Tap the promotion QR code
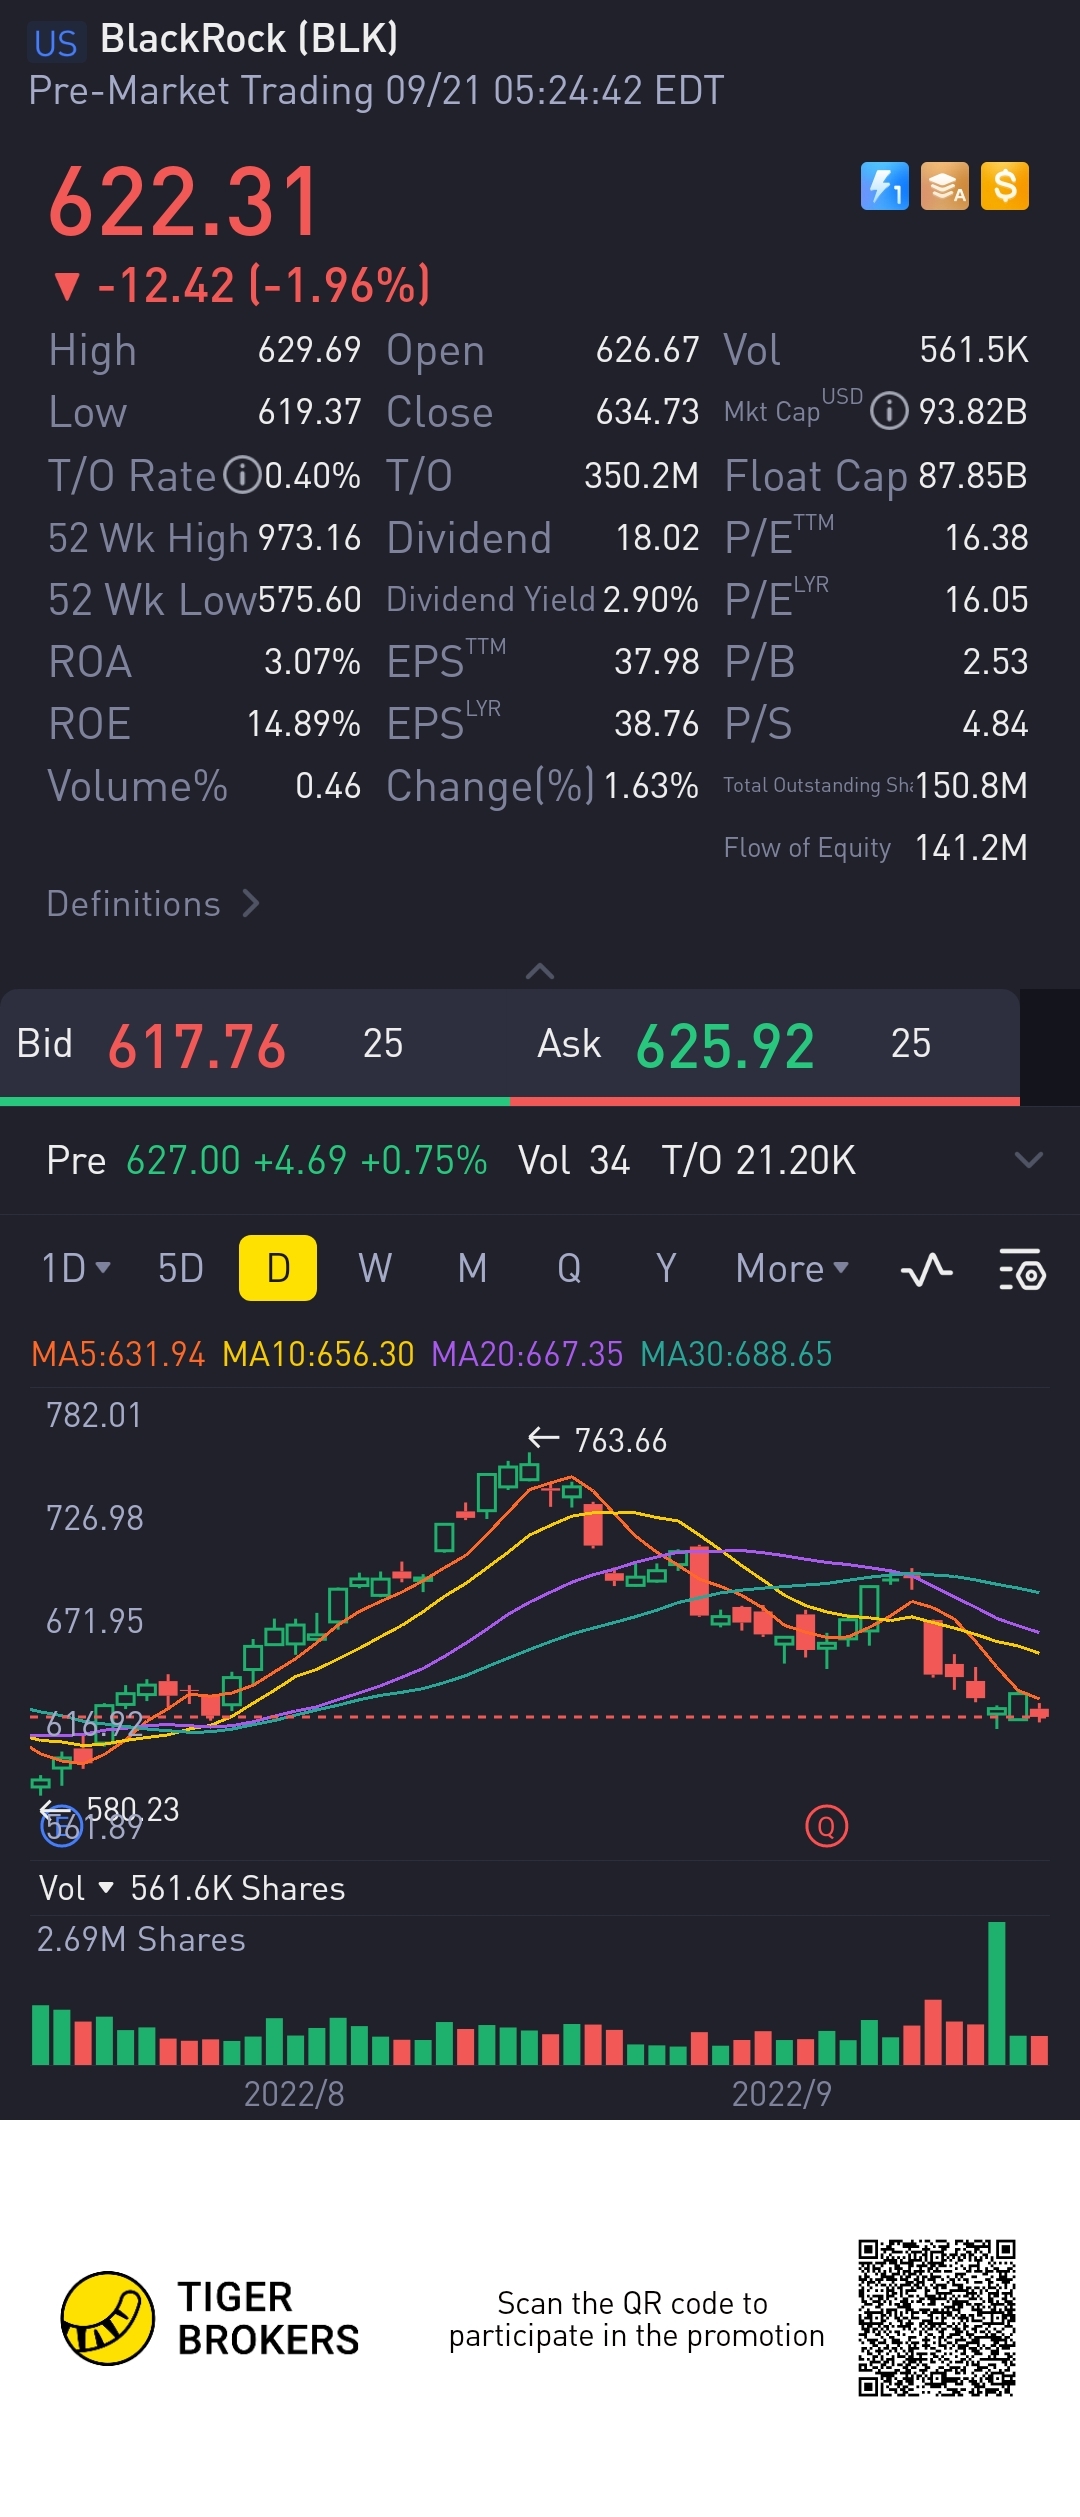1080x2517 pixels. coord(937,2318)
